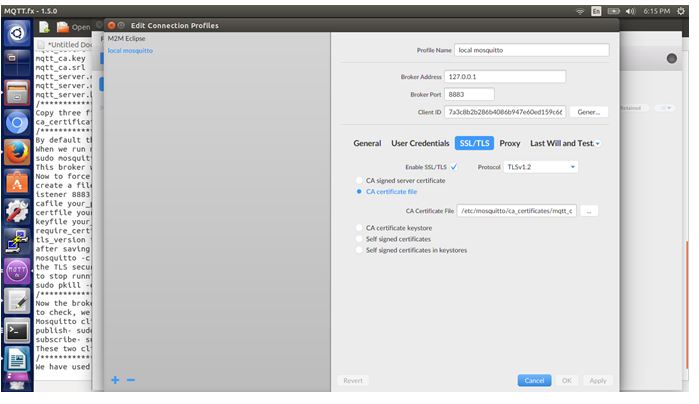Open the battery status indicator
Image resolution: width=699 pixels, height=404 pixels.
(x=614, y=11)
